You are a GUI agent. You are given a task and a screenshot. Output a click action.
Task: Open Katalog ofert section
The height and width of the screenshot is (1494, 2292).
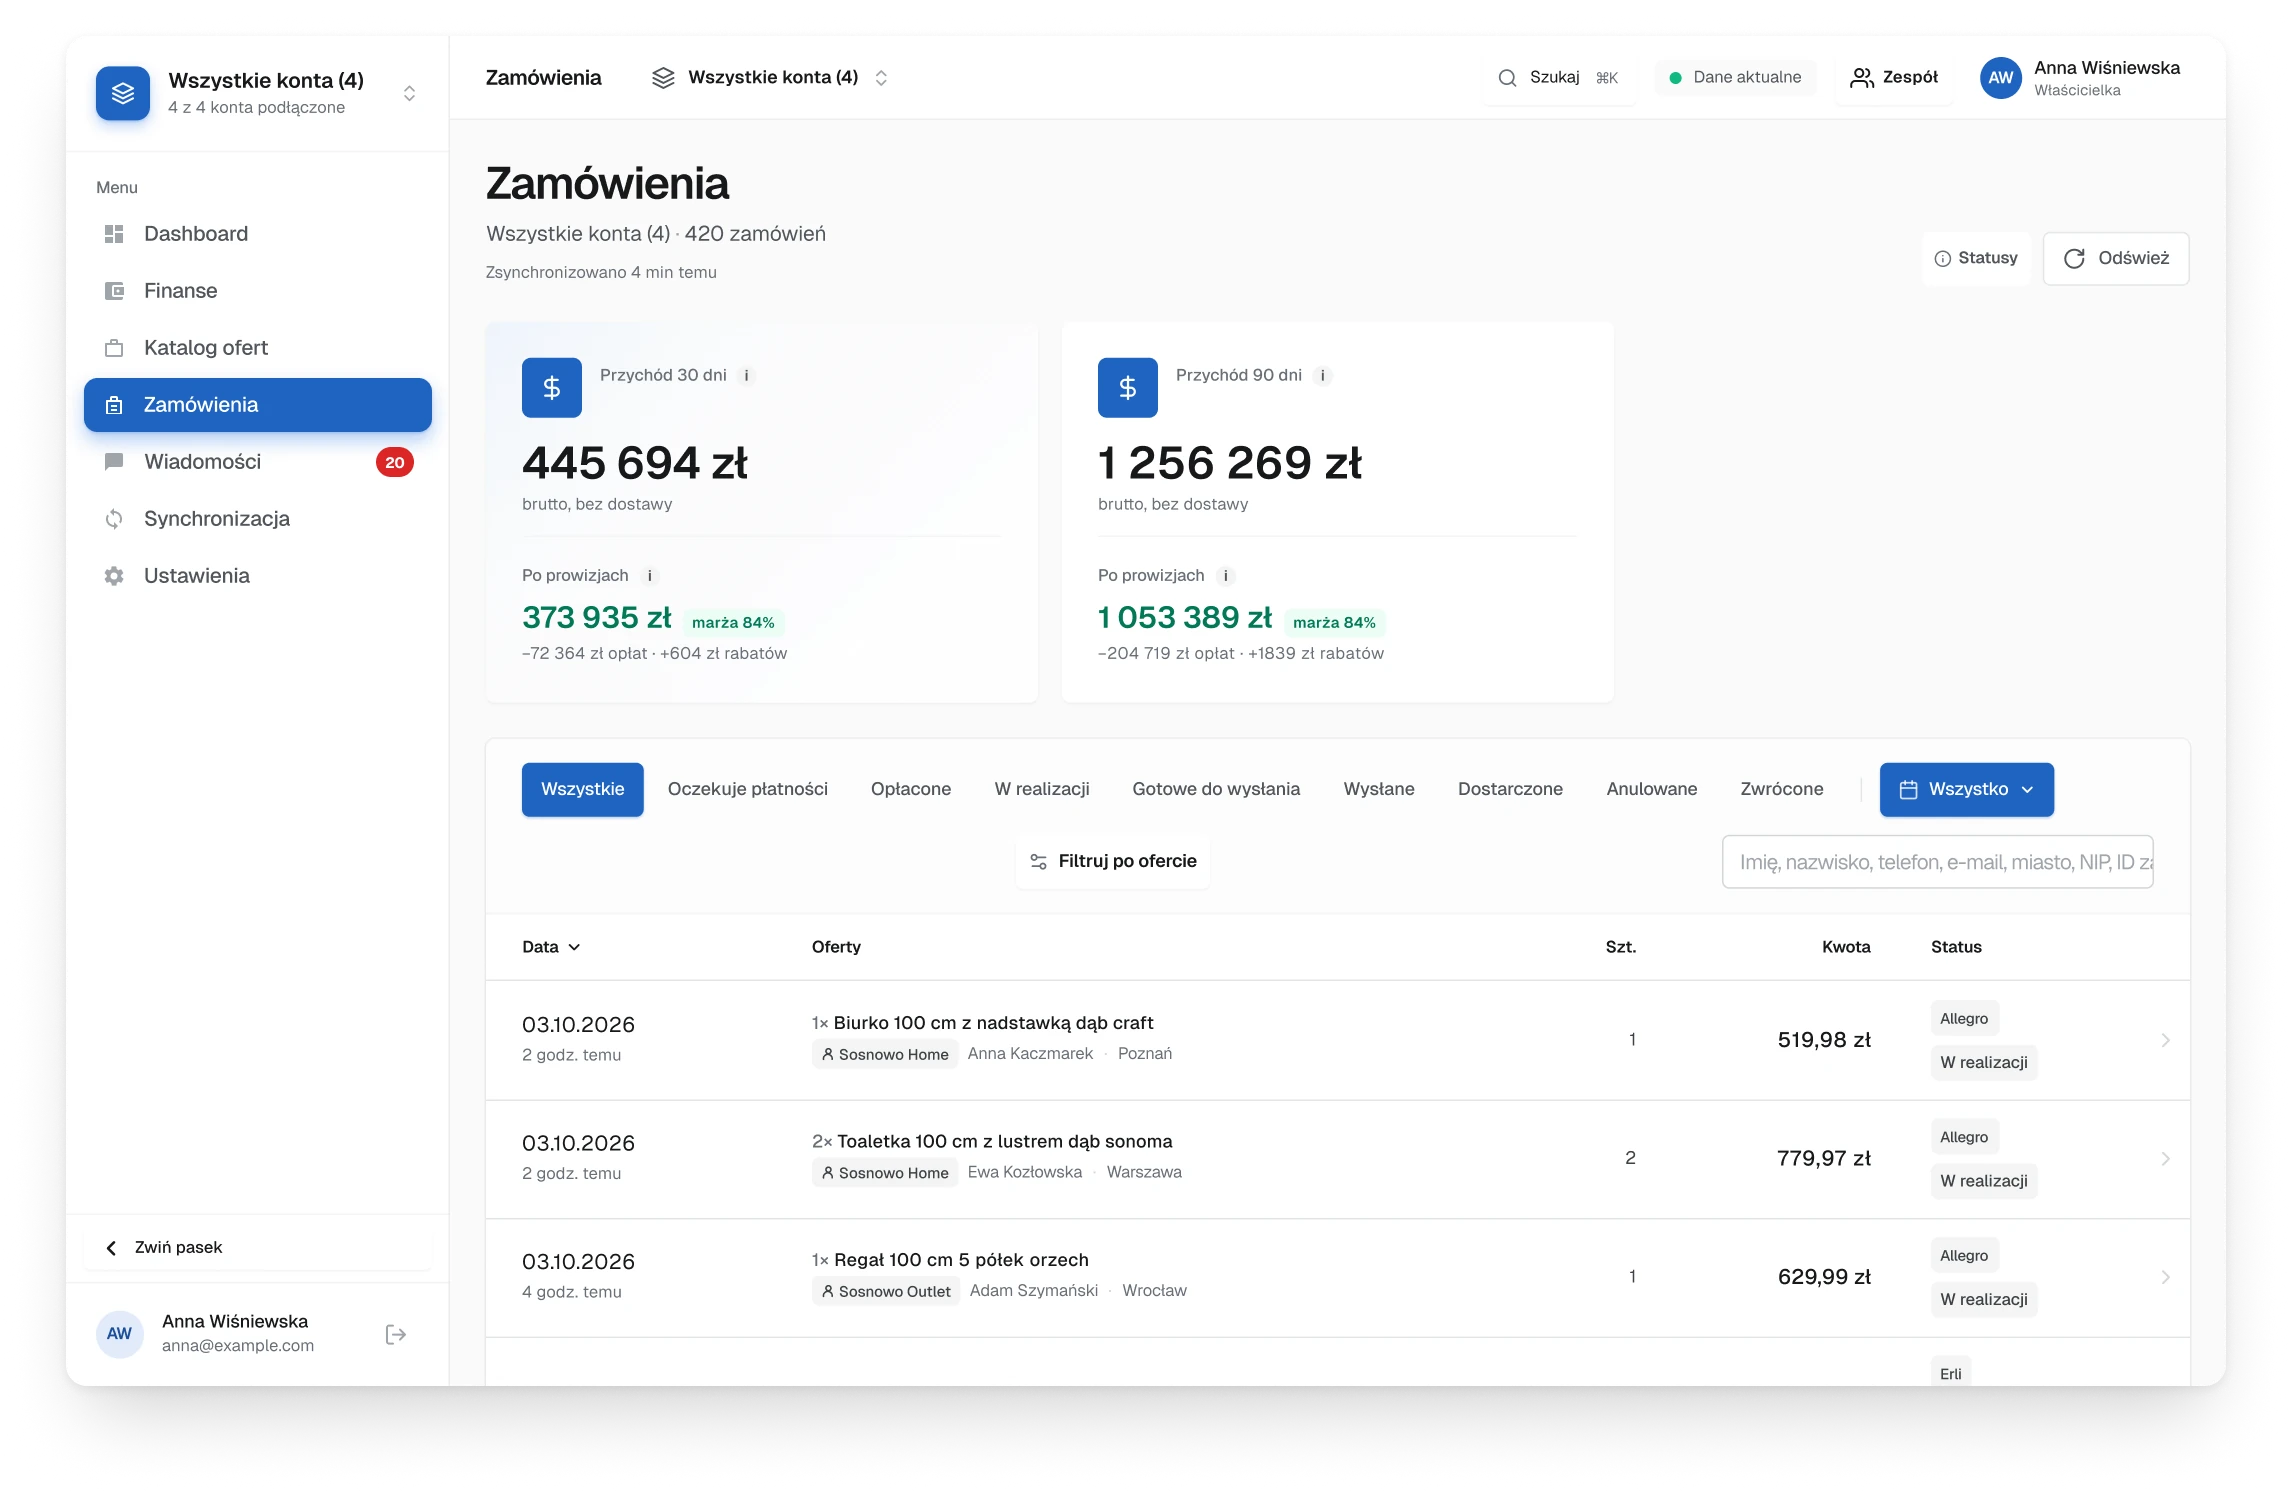[258, 348]
